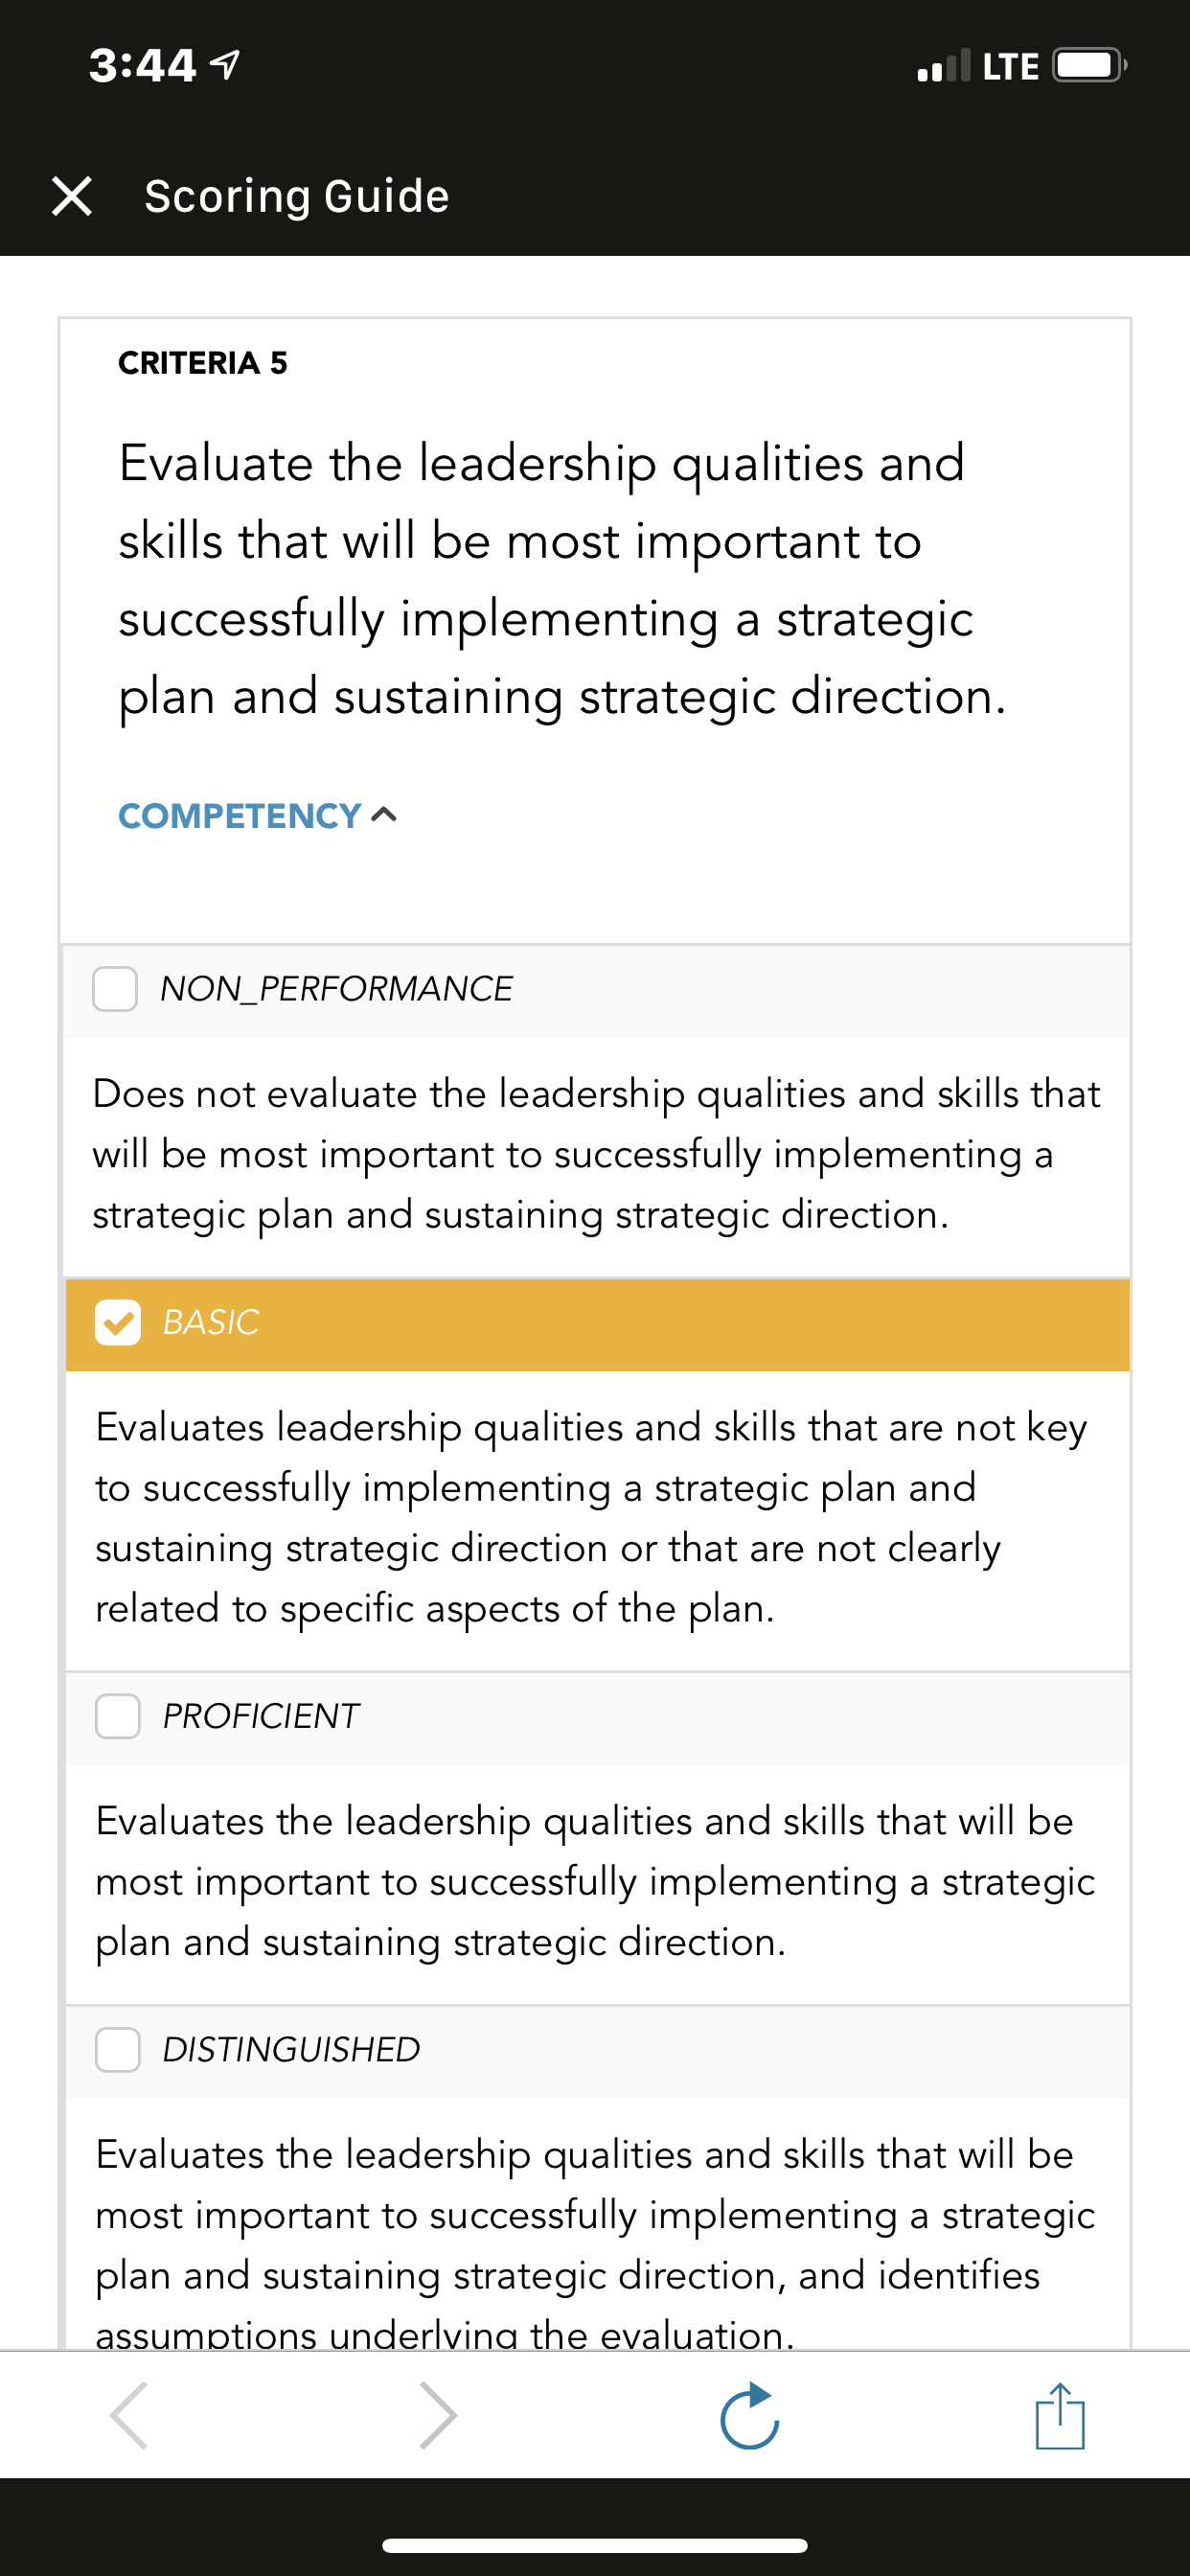Uncheck the BASIC checkbox
The width and height of the screenshot is (1190, 2576).
tap(118, 1322)
